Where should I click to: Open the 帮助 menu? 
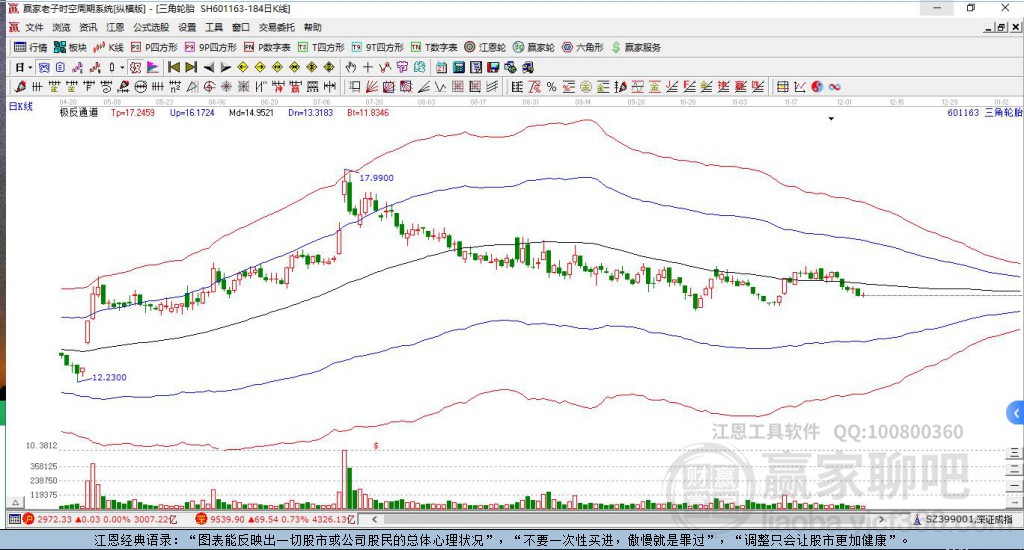[x=312, y=27]
